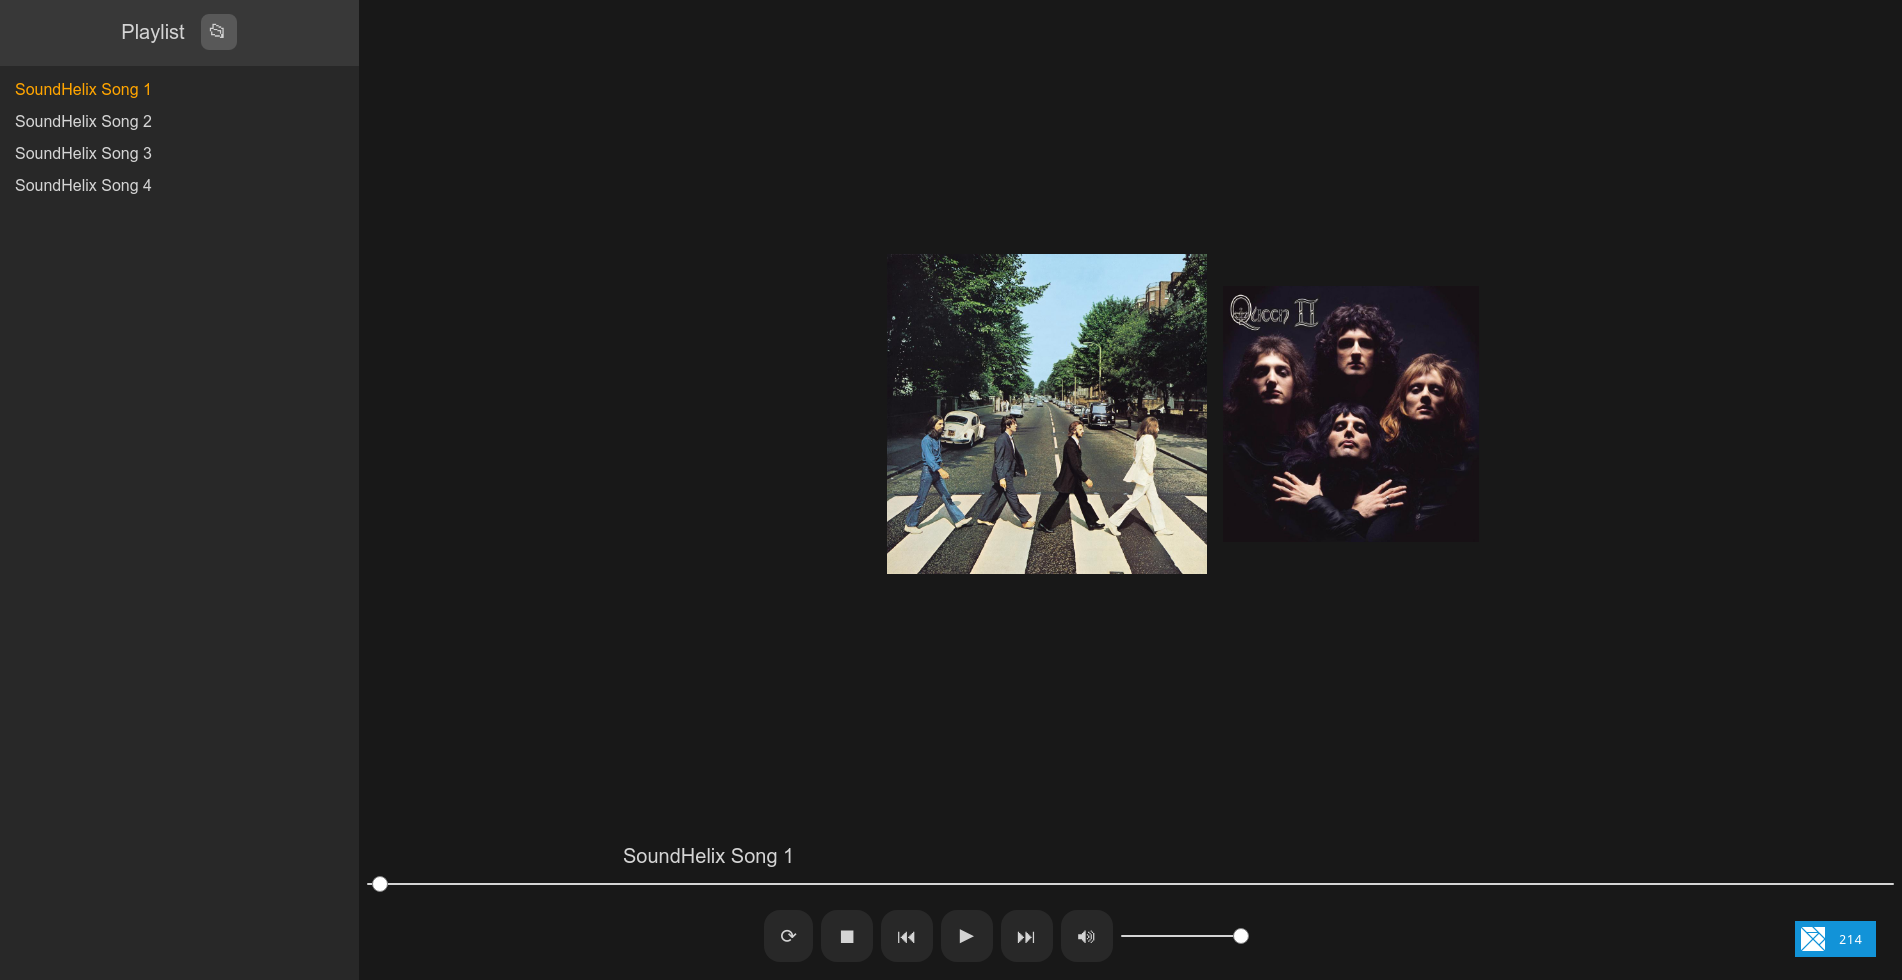Viewport: 1902px width, 980px height.
Task: Select SoundHelix Song 3 in playlist
Action: coord(83,153)
